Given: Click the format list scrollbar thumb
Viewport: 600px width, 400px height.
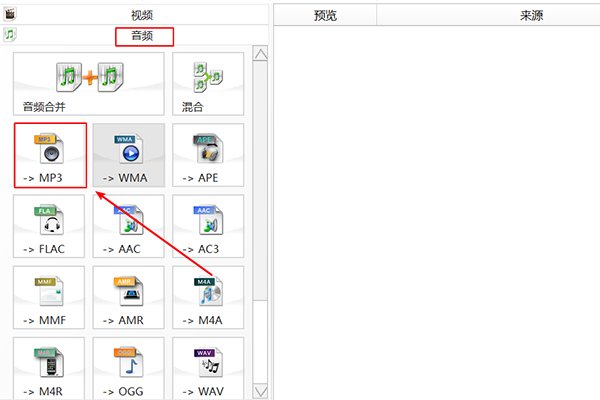Looking at the screenshot, I should click(x=261, y=181).
